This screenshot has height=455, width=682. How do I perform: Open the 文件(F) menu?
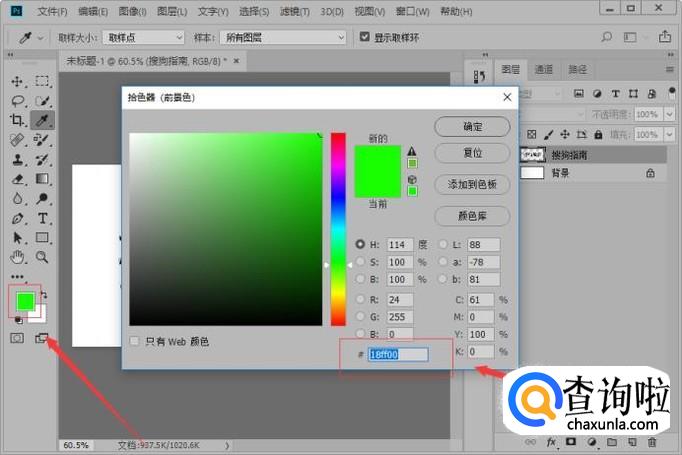(52, 11)
